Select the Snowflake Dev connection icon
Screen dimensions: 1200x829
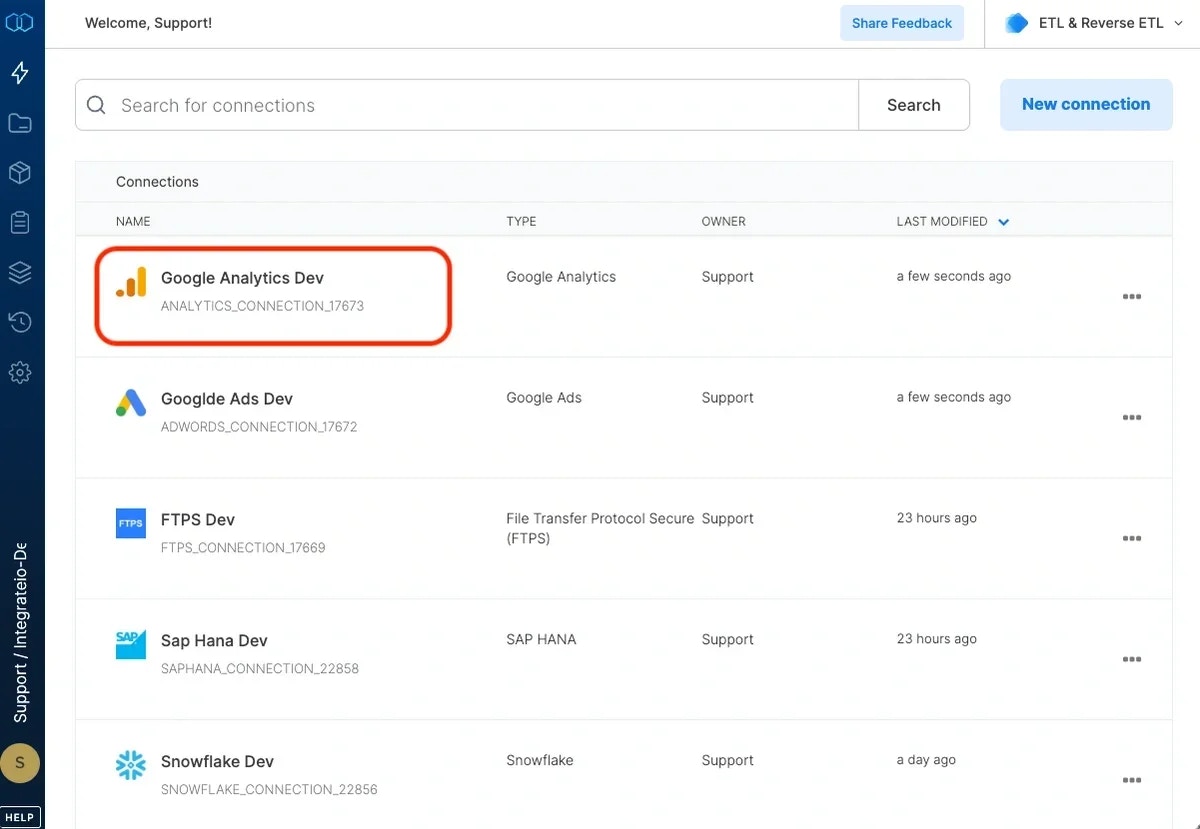[130, 764]
